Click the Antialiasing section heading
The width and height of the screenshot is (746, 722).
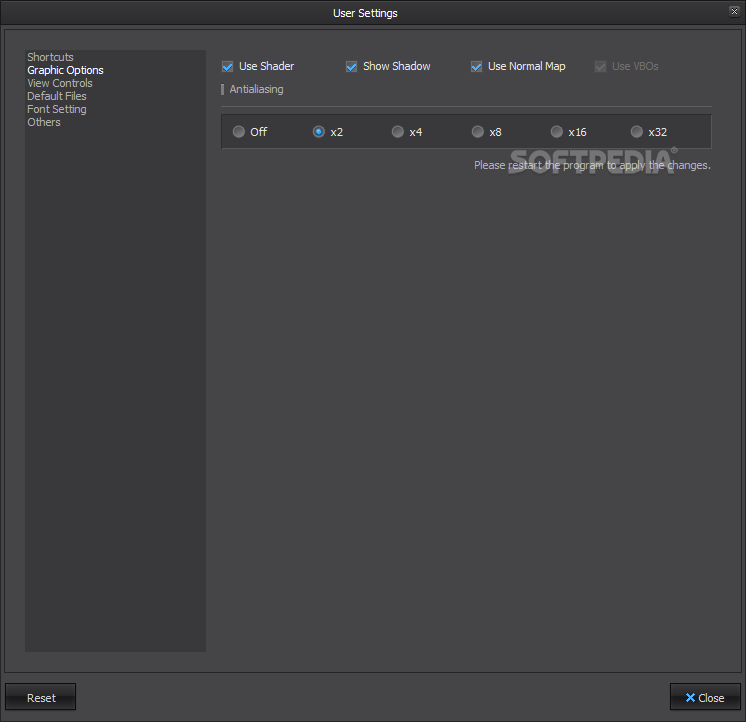[256, 89]
